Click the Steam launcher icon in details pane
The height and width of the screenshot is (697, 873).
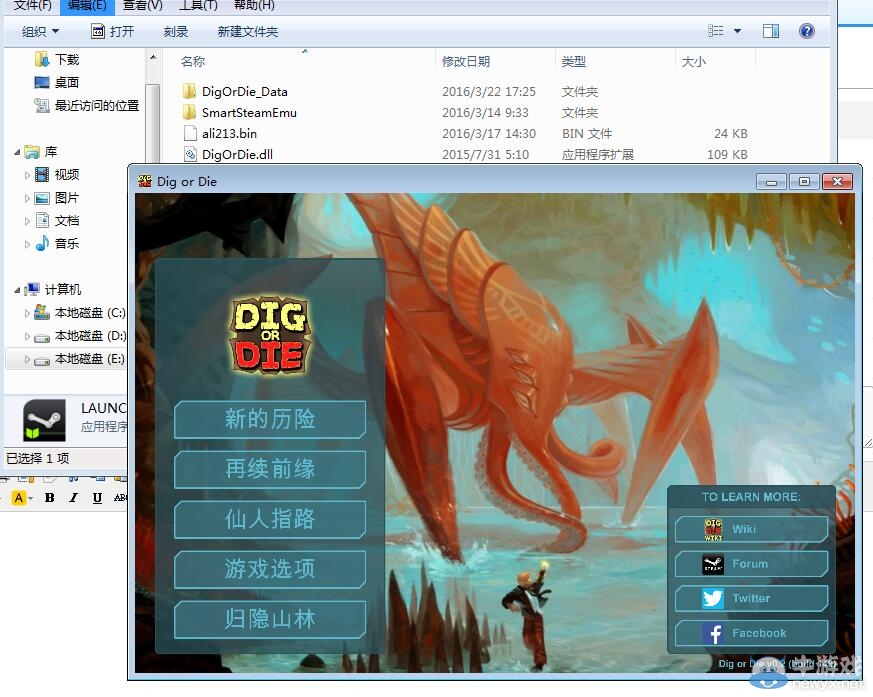coord(44,420)
